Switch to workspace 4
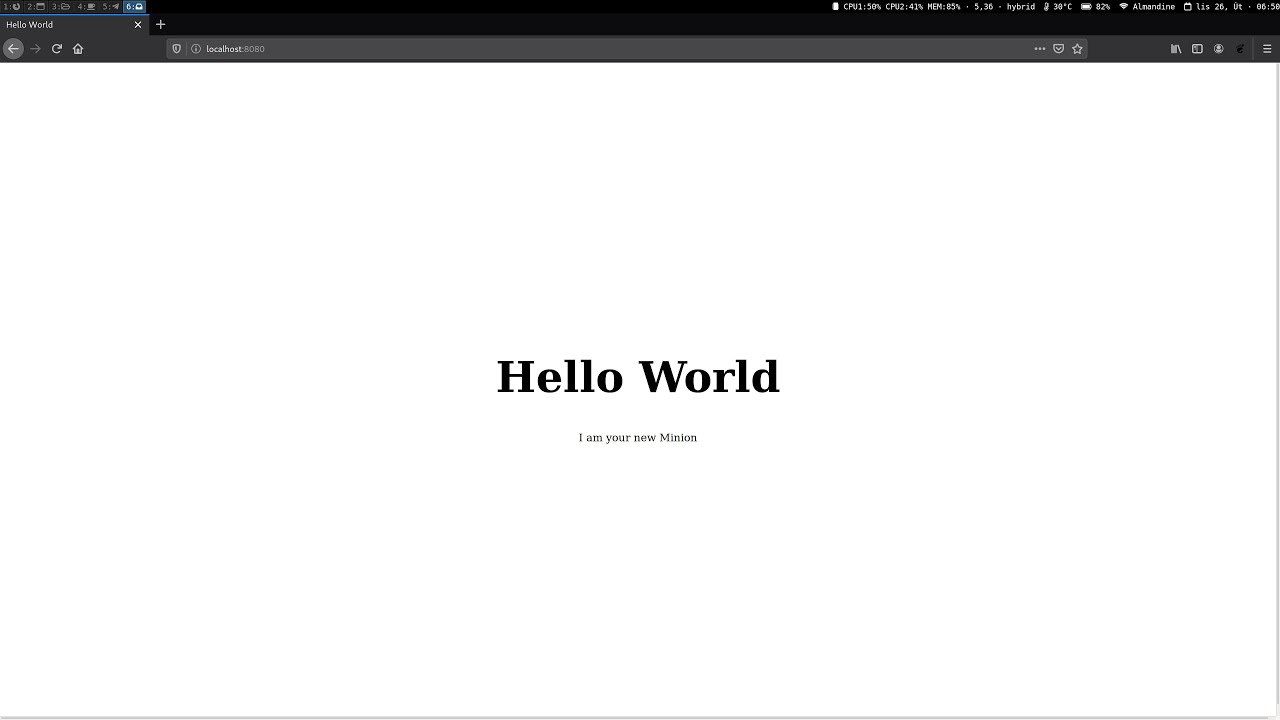The height and width of the screenshot is (720, 1280). coord(86,6)
